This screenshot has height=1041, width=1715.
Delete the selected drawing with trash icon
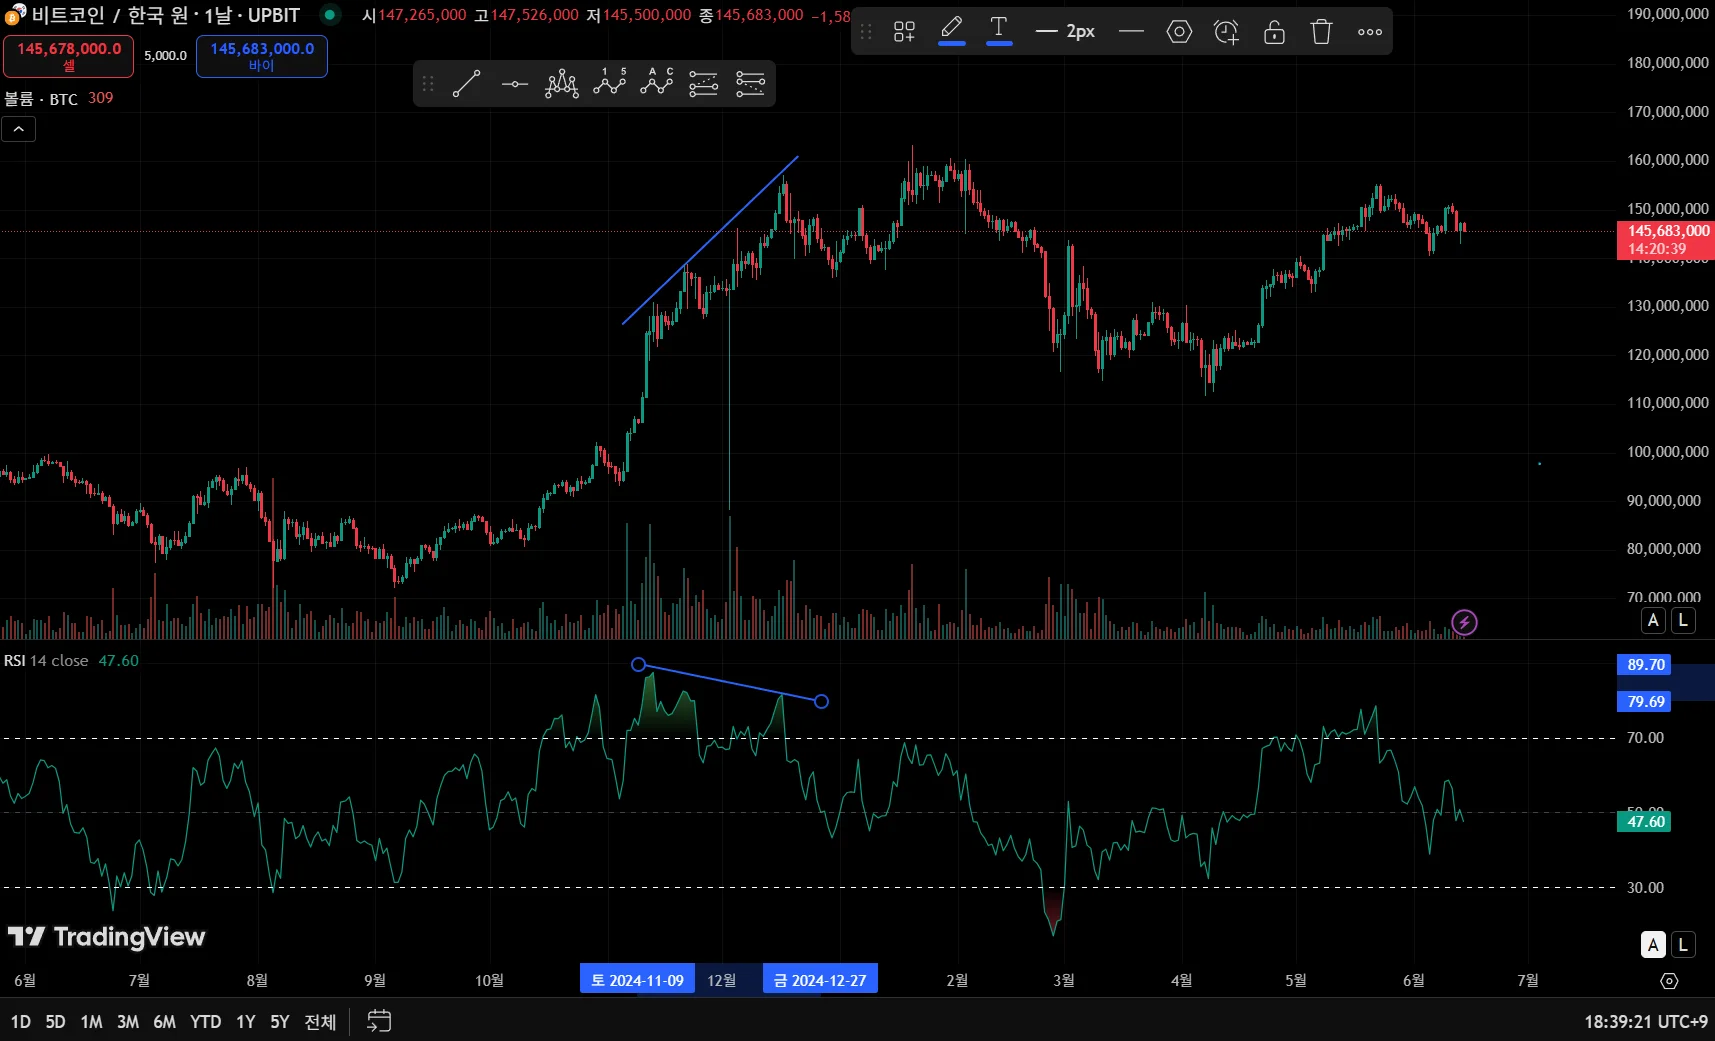[x=1321, y=32]
